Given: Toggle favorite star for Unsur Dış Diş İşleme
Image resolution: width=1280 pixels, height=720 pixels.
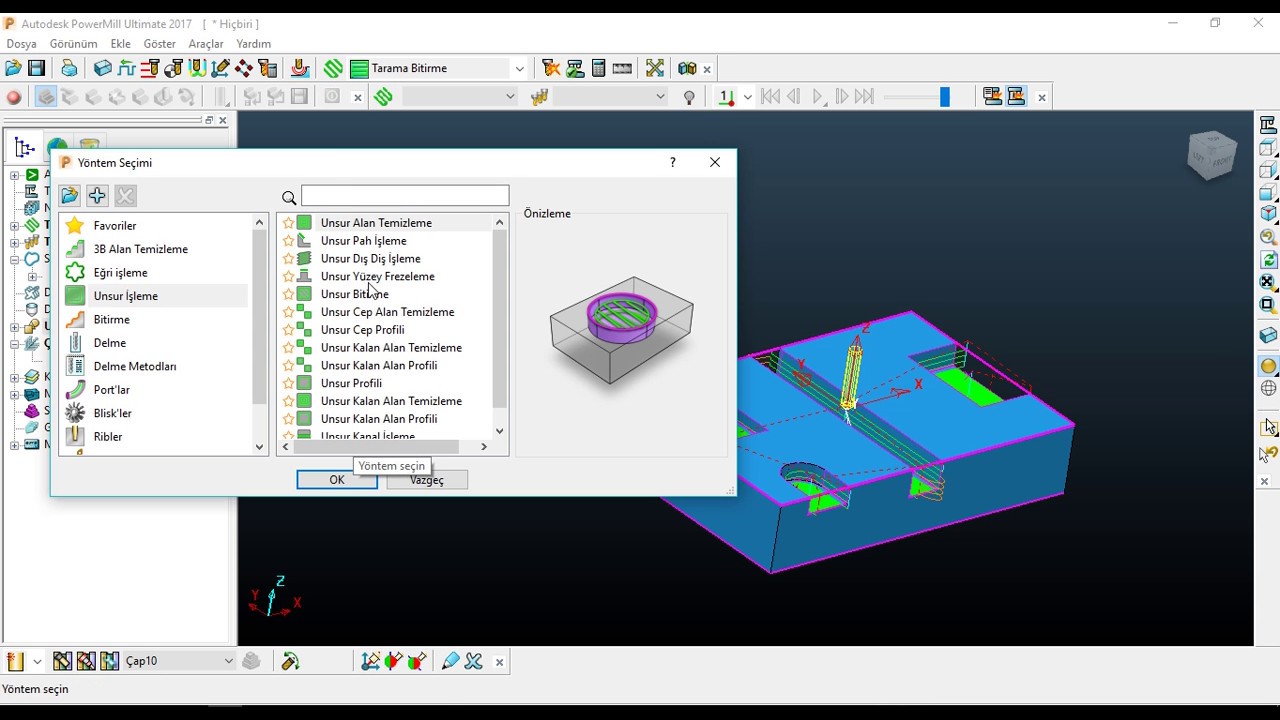Looking at the screenshot, I should tap(289, 259).
